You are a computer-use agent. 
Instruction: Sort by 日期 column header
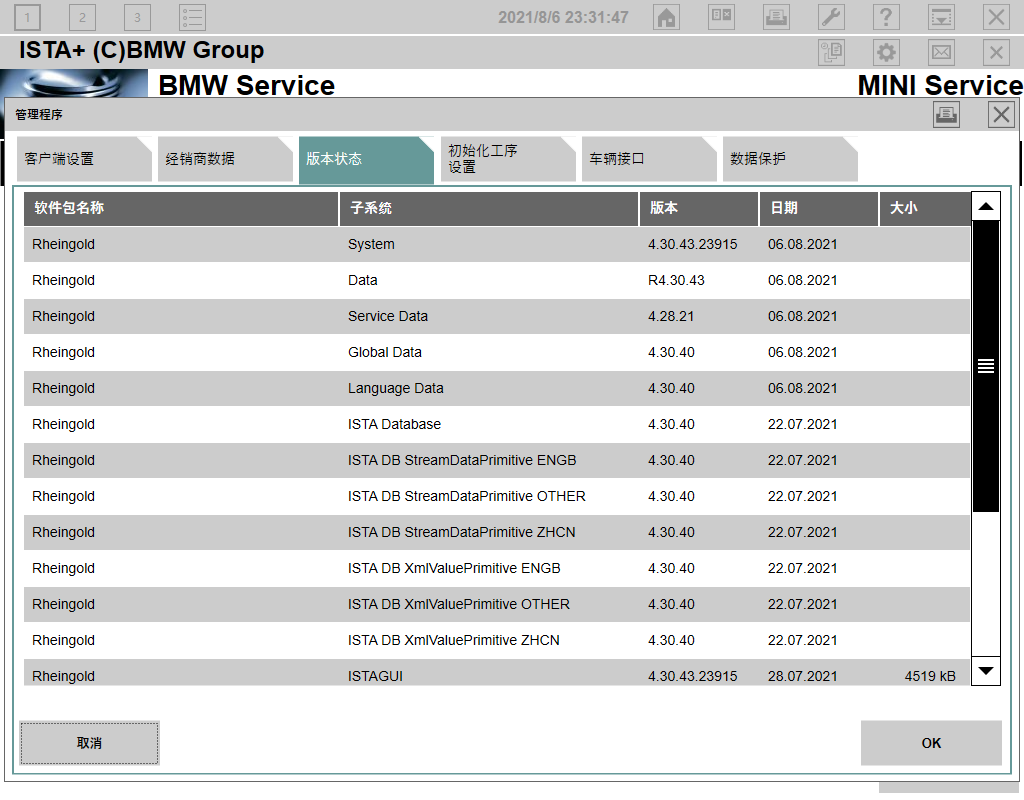point(819,208)
